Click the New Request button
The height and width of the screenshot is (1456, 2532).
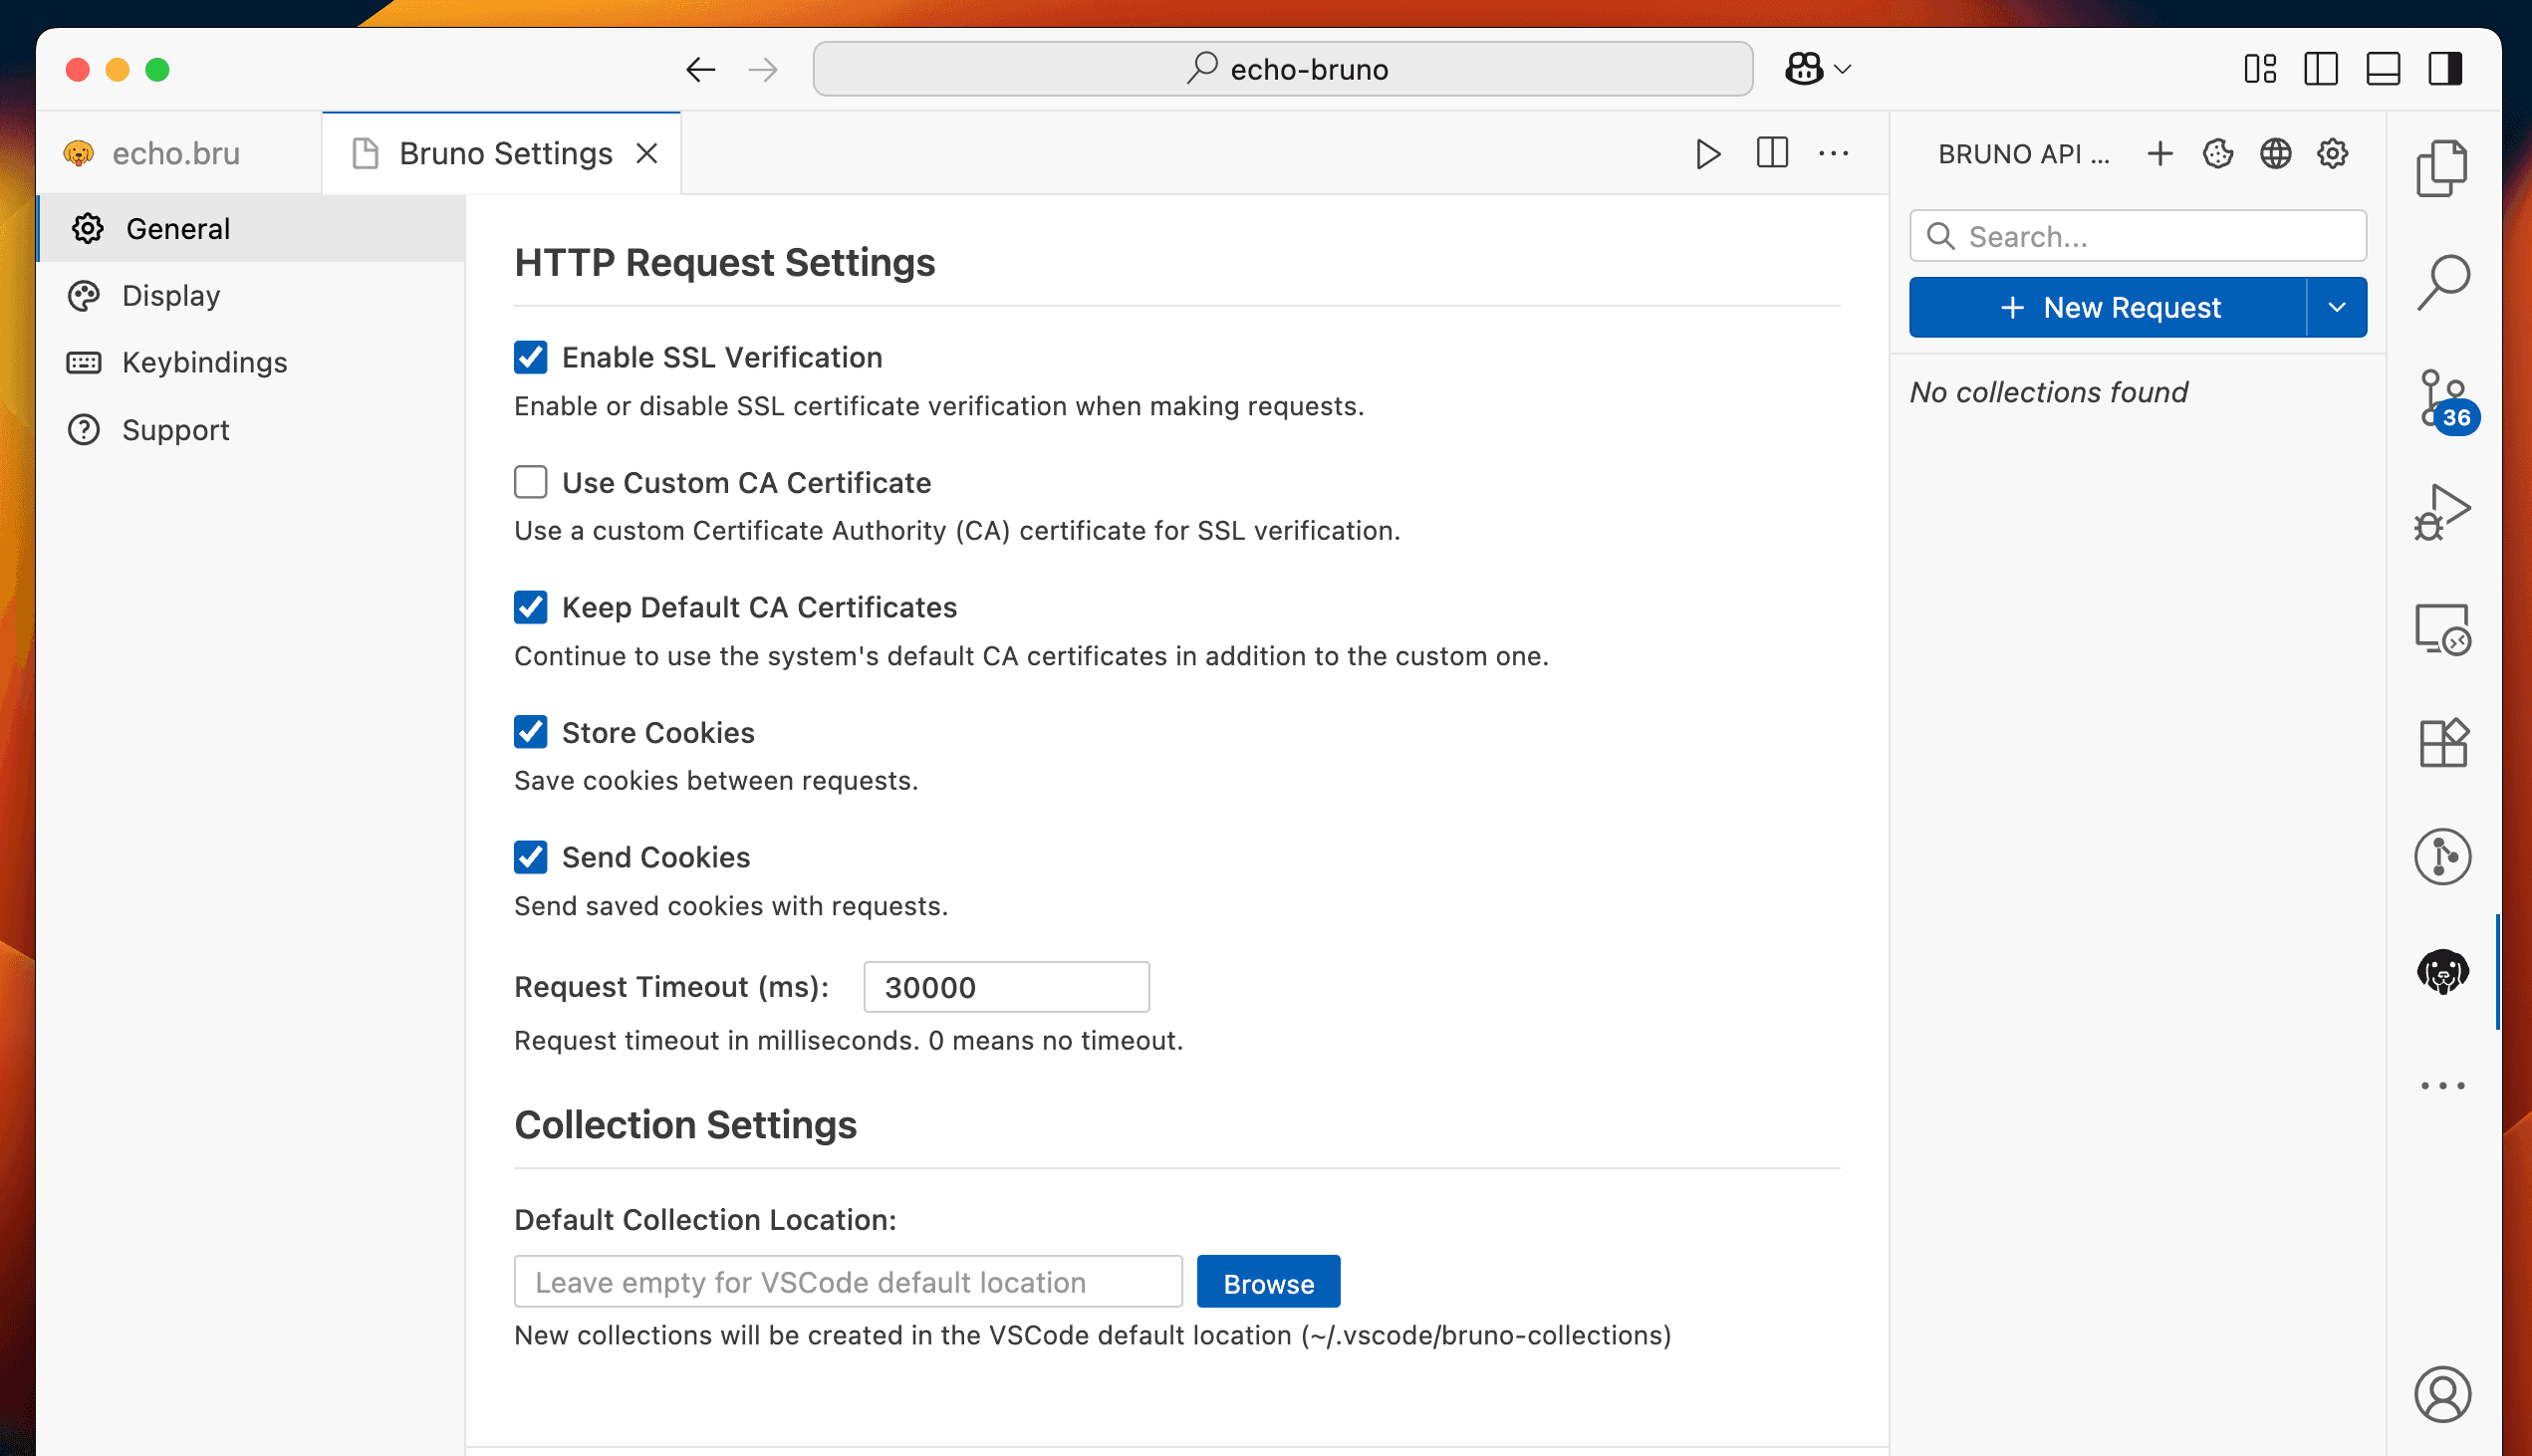2112,307
